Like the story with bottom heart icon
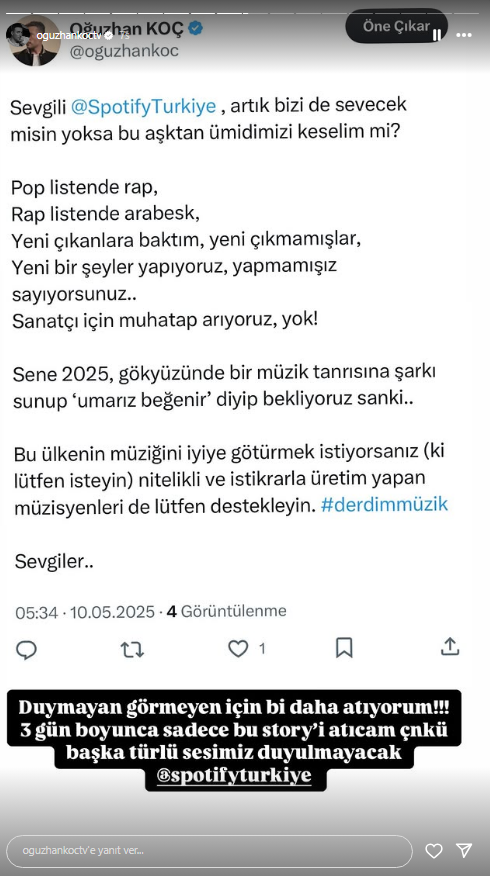 pyautogui.click(x=434, y=851)
